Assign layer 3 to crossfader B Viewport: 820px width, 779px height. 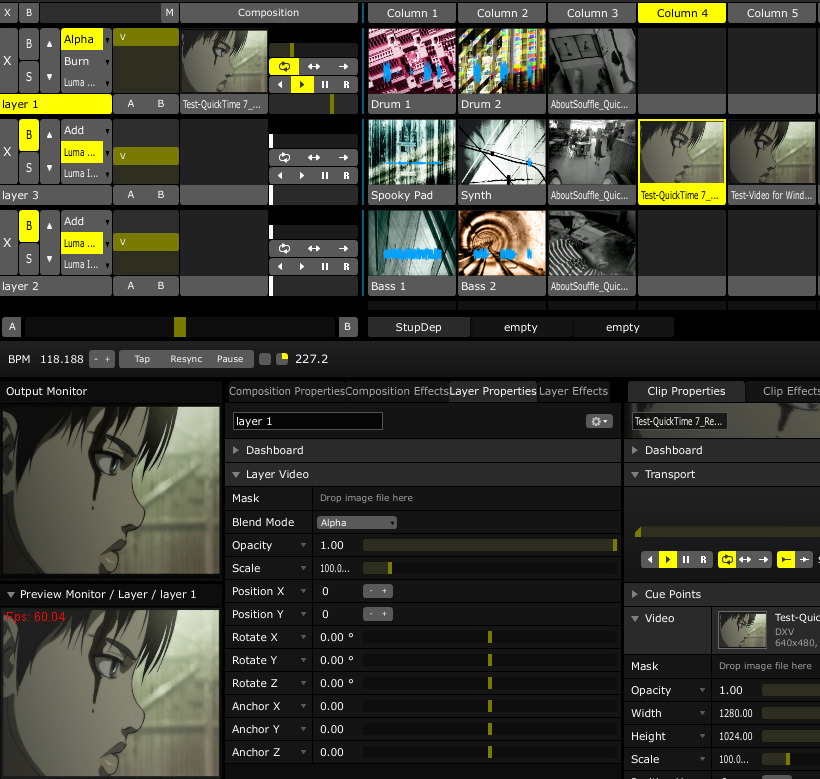tap(161, 195)
